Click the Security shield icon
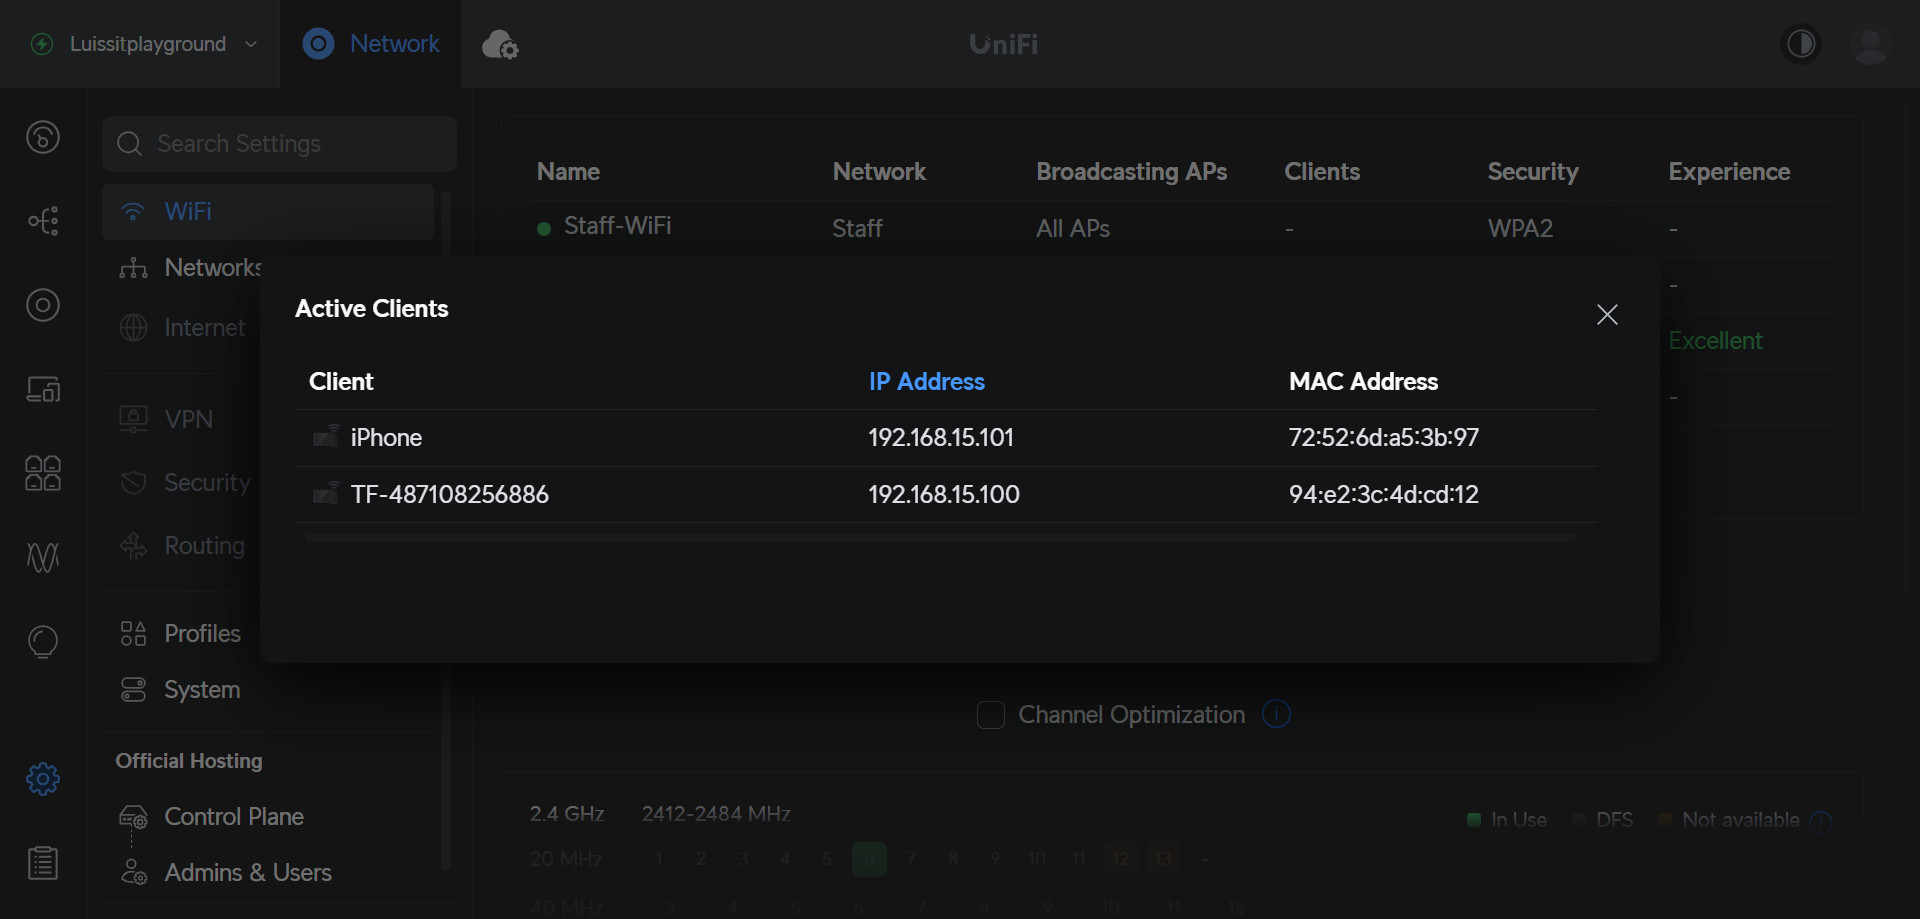Screen dimensions: 1920x919 click(x=133, y=483)
